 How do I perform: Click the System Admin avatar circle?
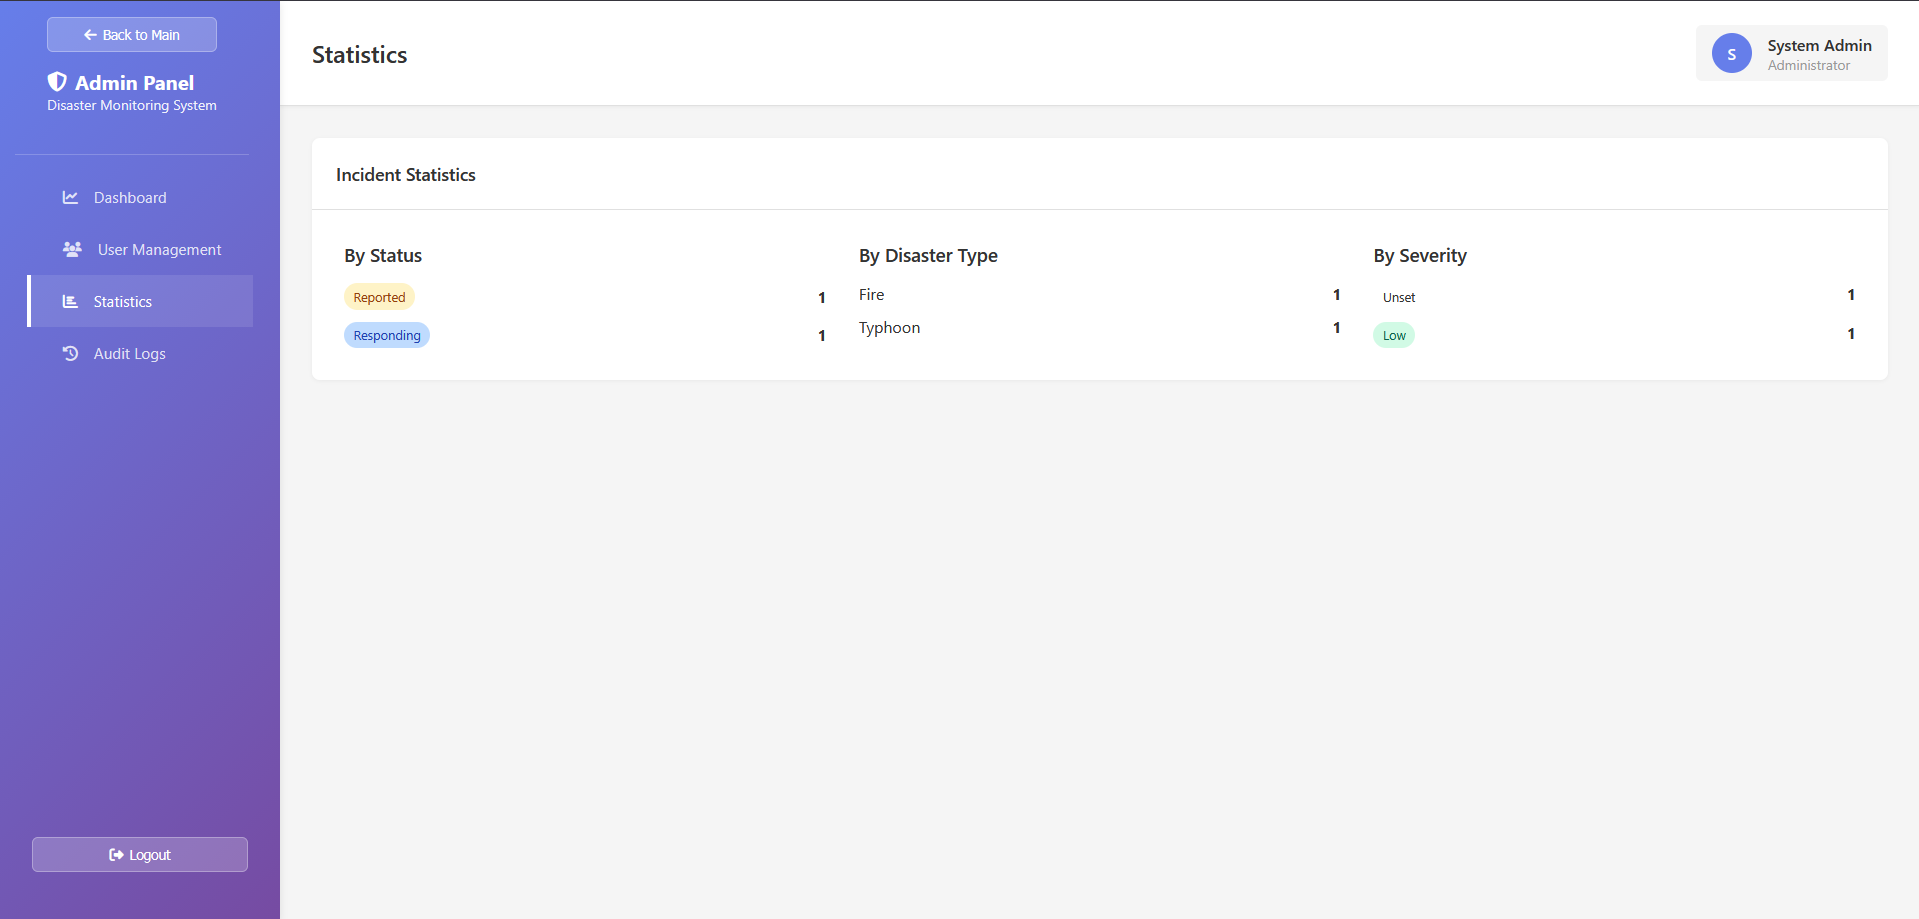tap(1732, 54)
